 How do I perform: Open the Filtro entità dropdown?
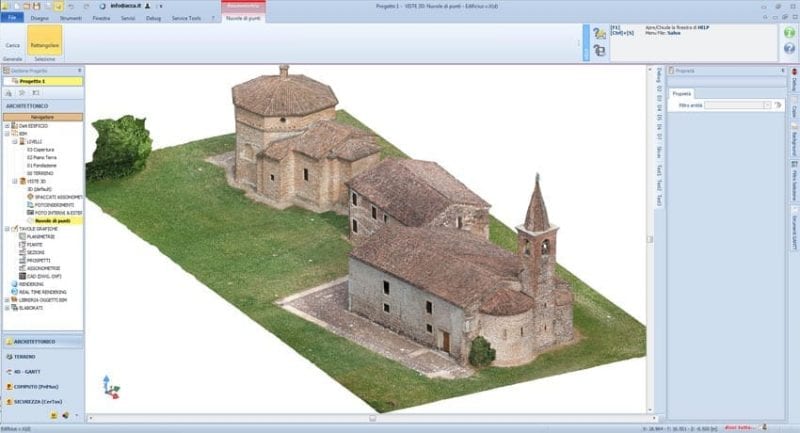pyautogui.click(x=767, y=104)
